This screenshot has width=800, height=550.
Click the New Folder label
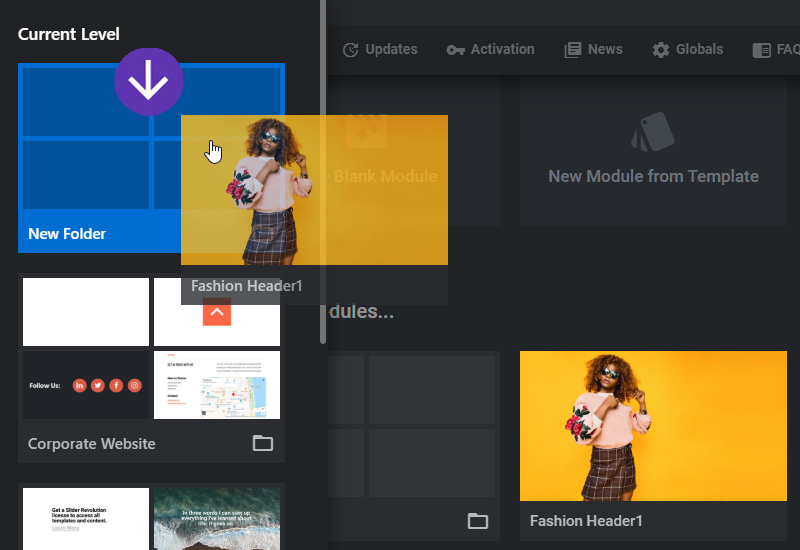click(67, 234)
